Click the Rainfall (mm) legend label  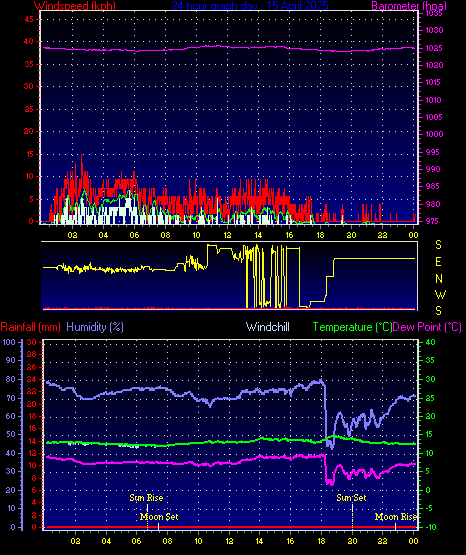coord(30,327)
